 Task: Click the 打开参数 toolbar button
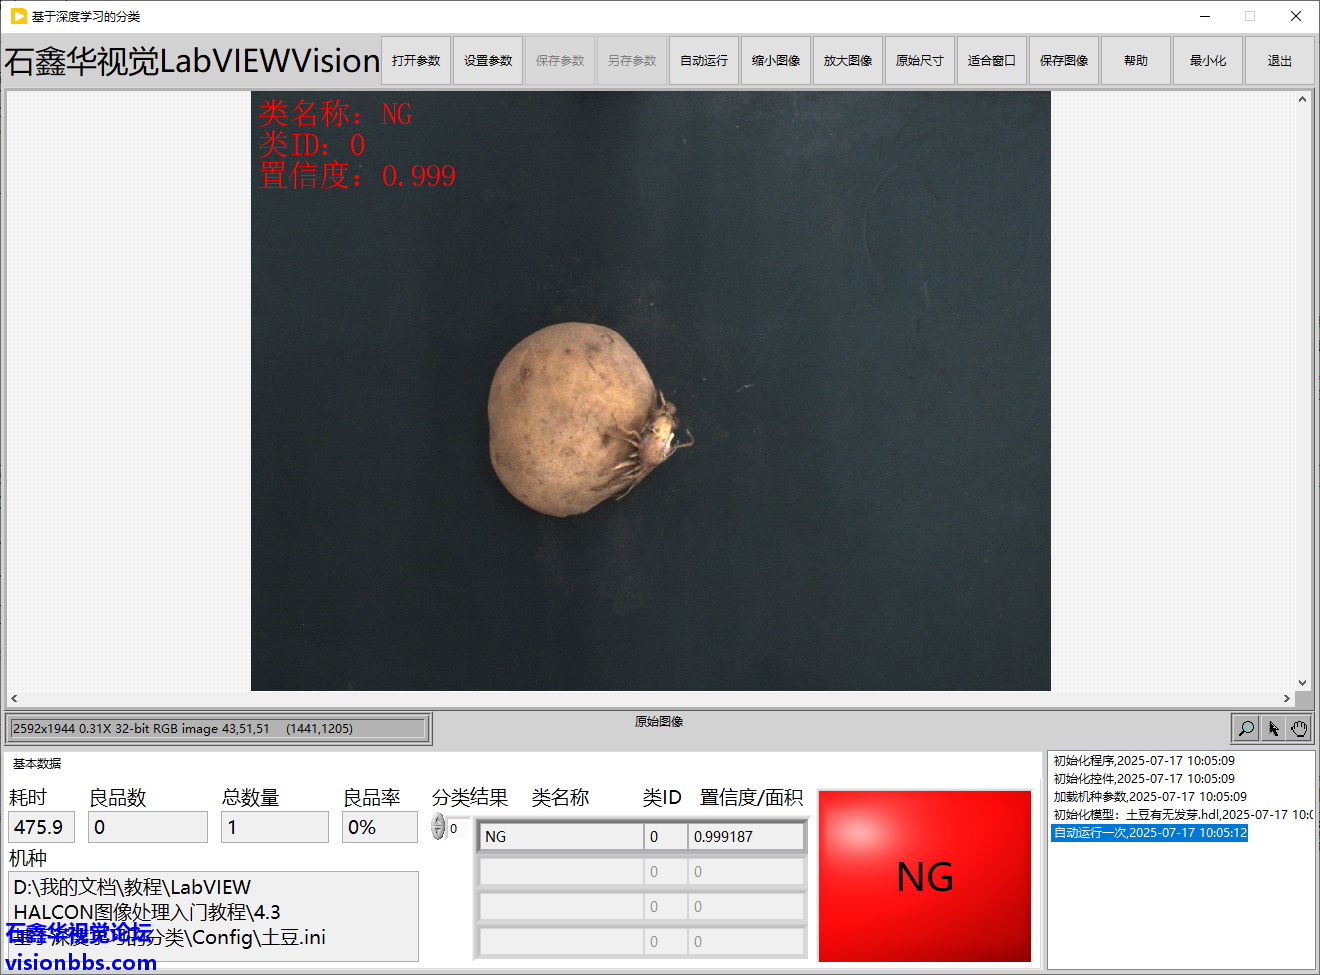coord(416,61)
